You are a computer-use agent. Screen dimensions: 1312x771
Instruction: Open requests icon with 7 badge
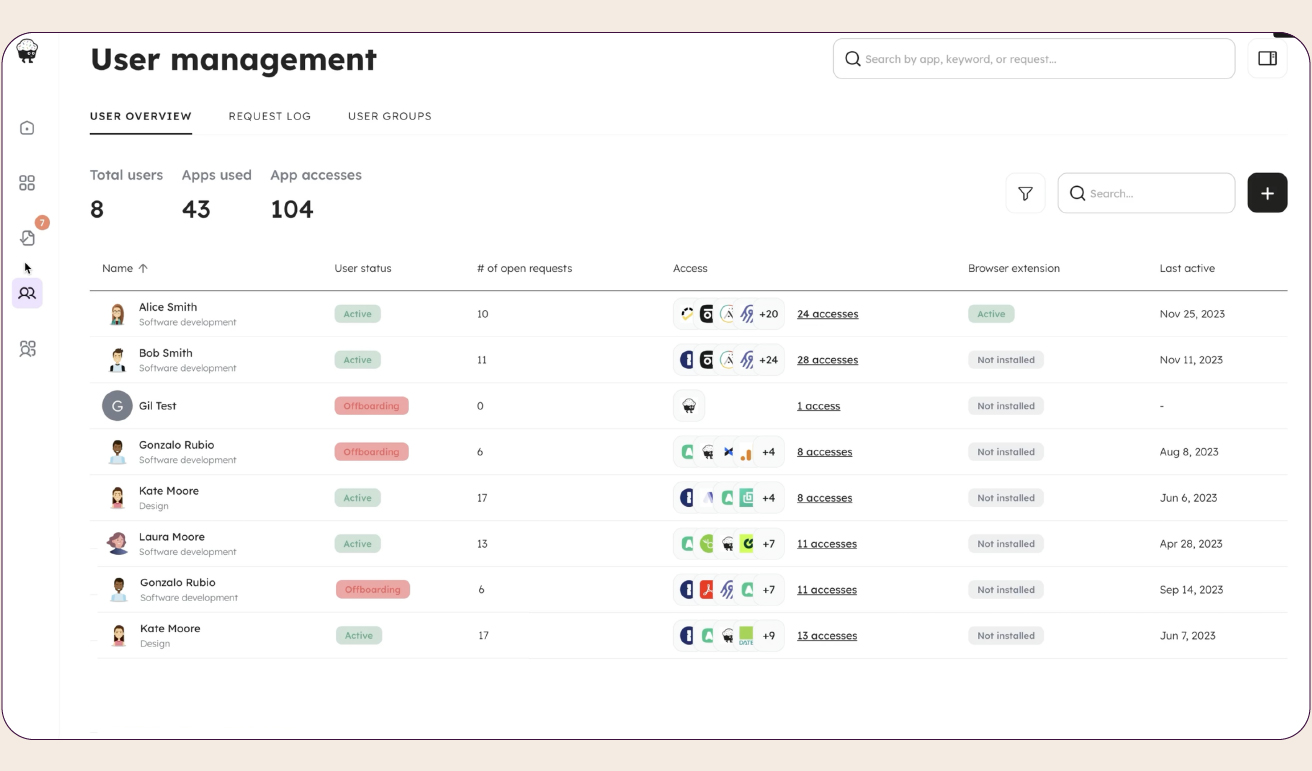(28, 237)
